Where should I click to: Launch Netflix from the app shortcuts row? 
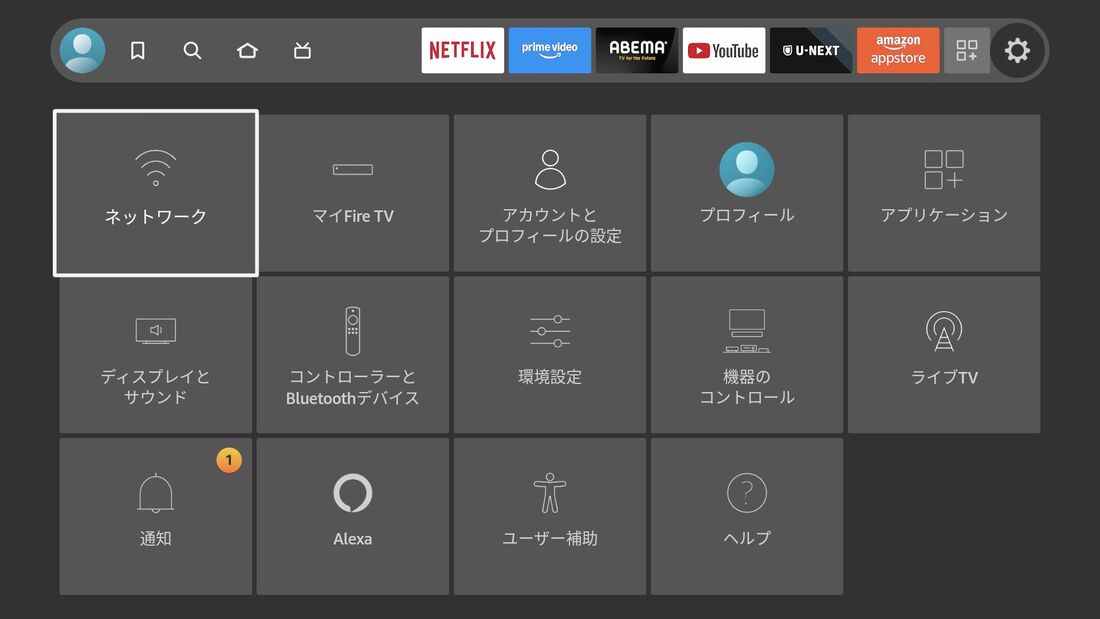click(462, 49)
